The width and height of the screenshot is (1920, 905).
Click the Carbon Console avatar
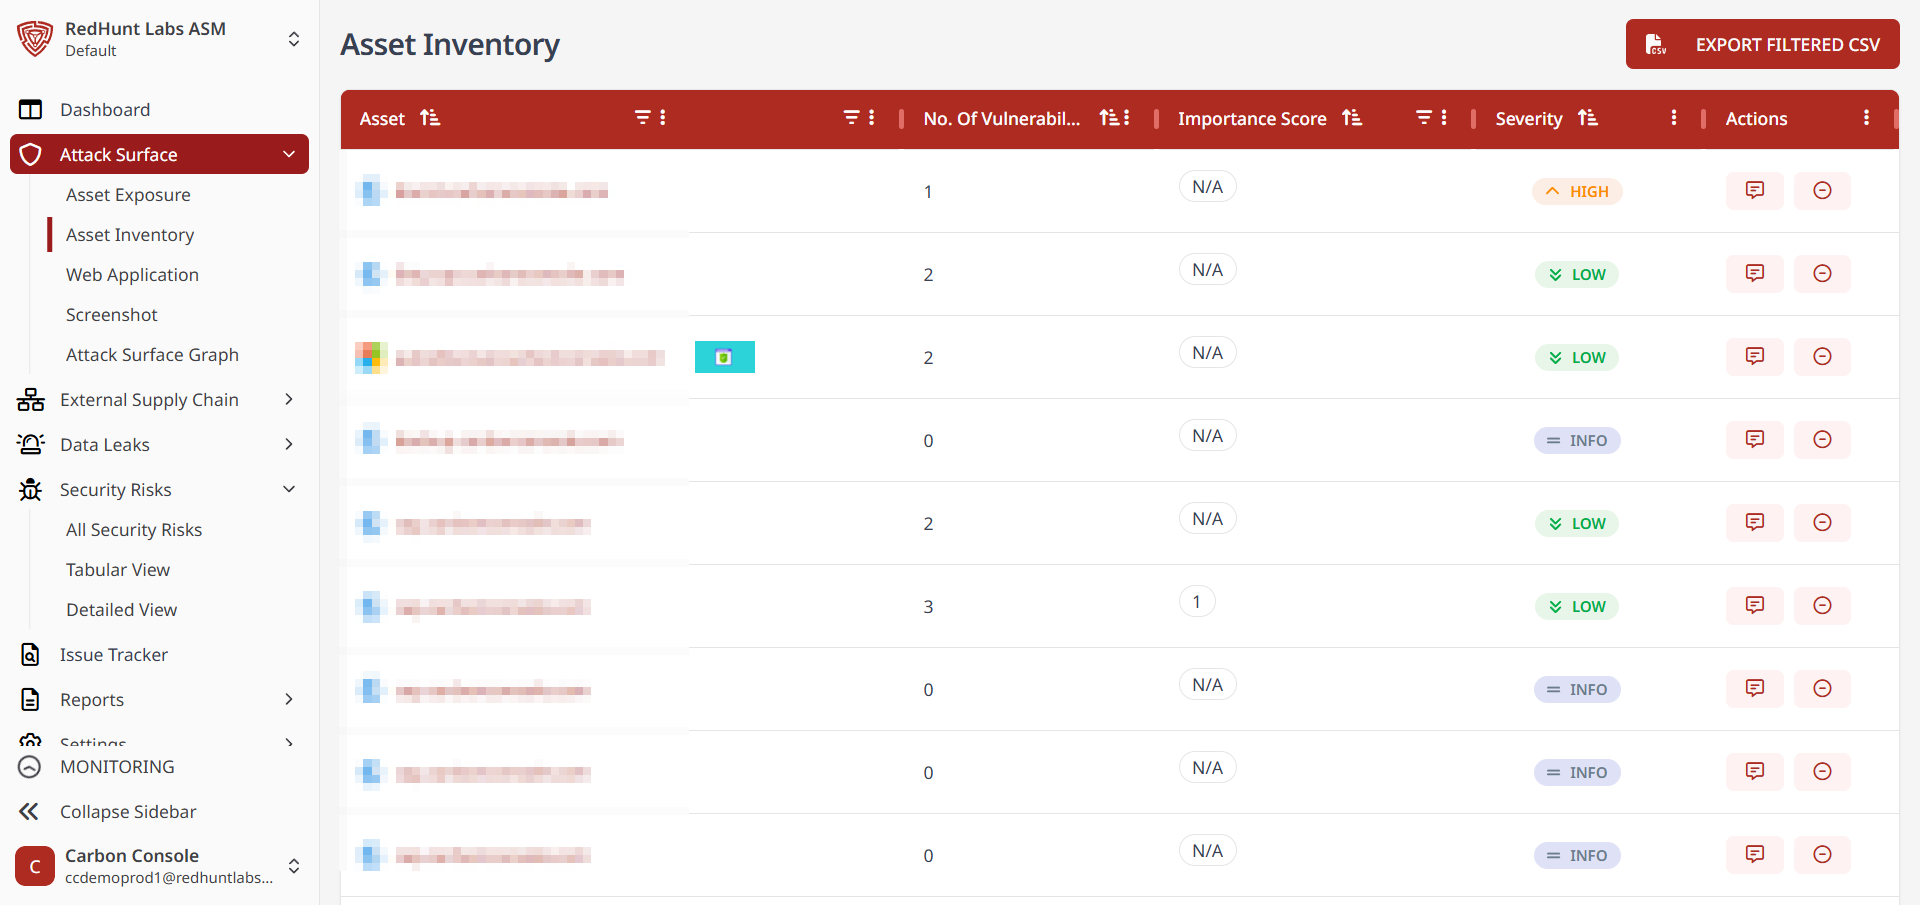[x=35, y=866]
